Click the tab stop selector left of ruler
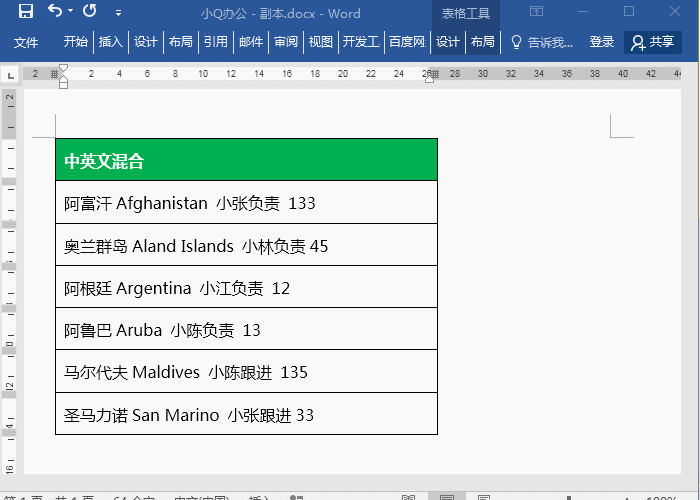Viewport: 700px width, 500px height. click(x=11, y=75)
